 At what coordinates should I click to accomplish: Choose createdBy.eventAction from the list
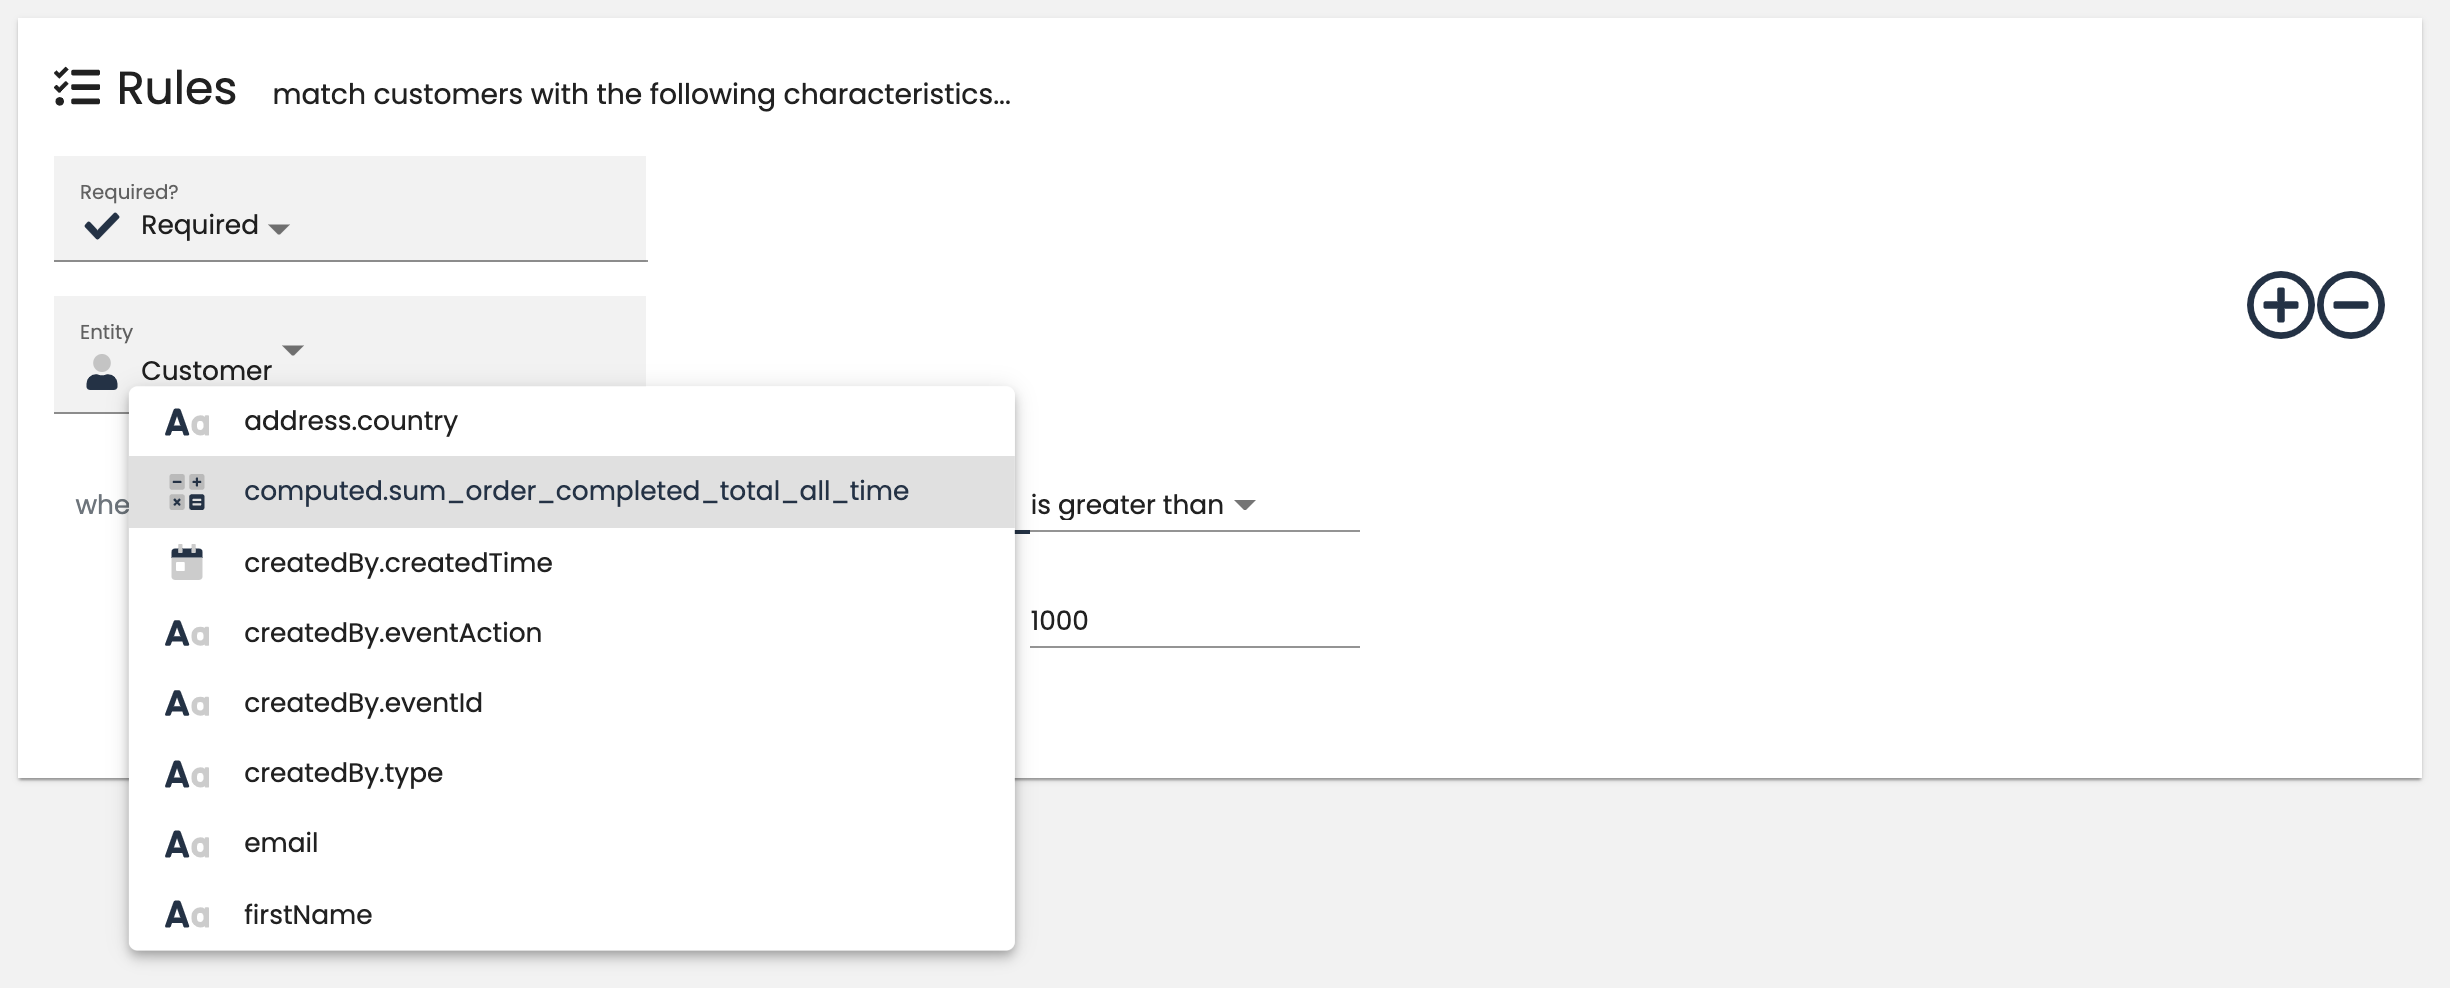point(393,633)
